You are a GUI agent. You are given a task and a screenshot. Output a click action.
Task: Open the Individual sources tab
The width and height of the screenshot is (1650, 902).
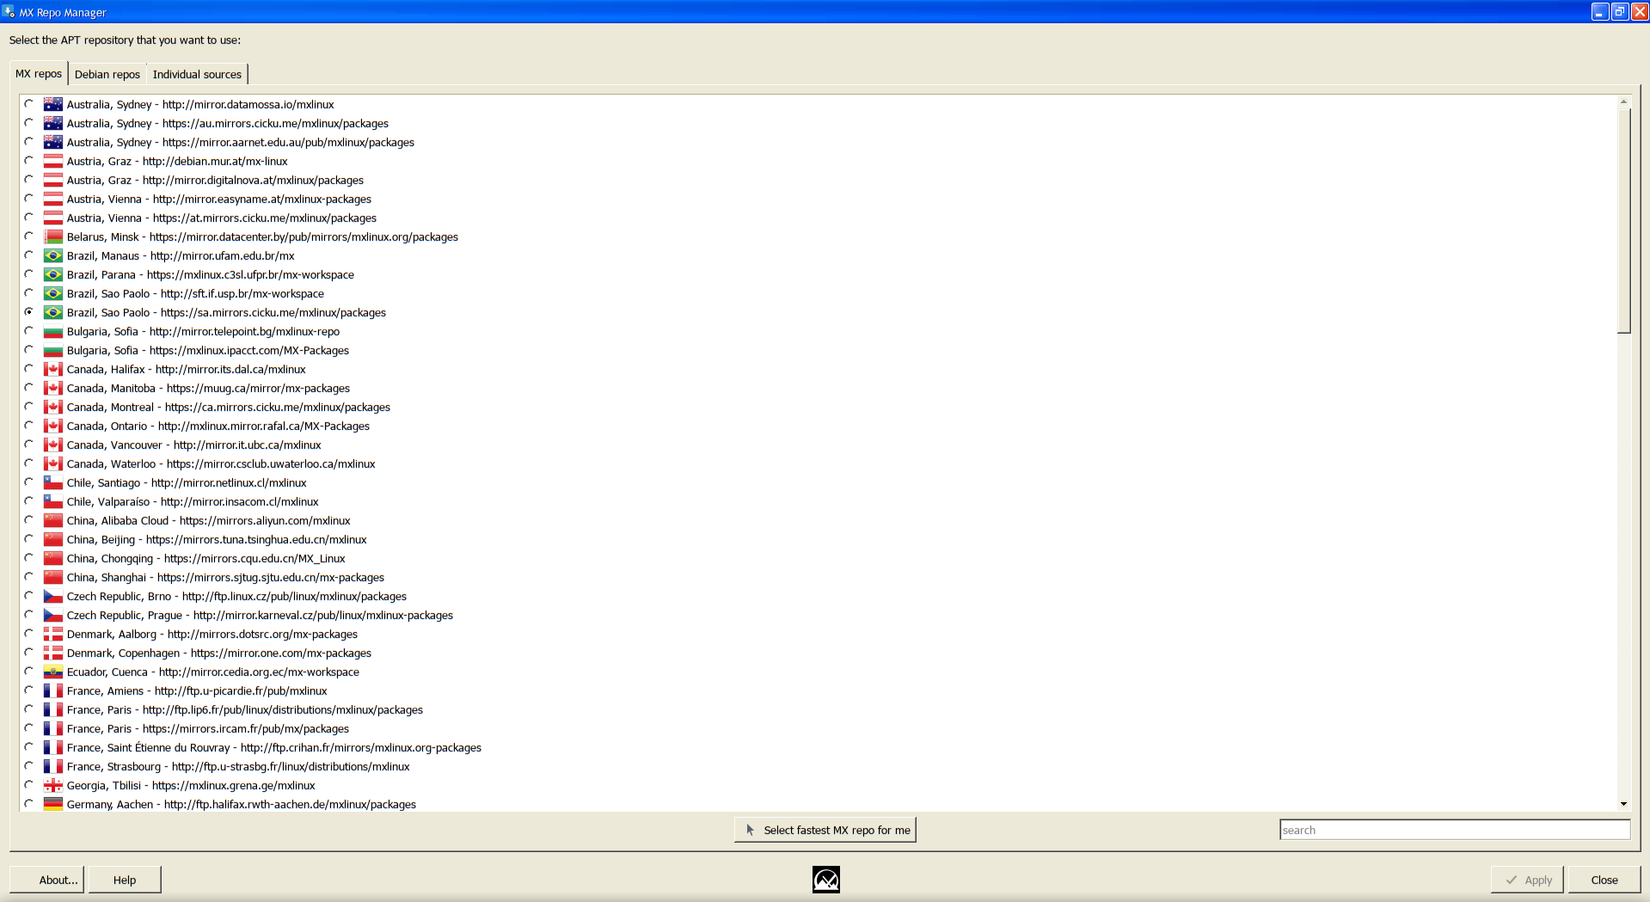(197, 73)
